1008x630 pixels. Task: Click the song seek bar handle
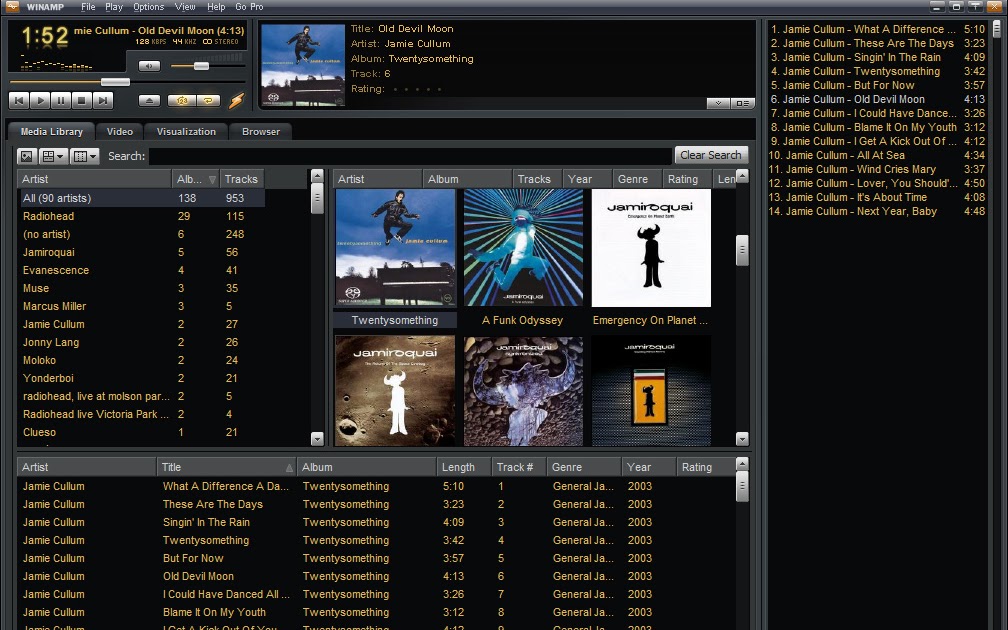click(x=116, y=82)
